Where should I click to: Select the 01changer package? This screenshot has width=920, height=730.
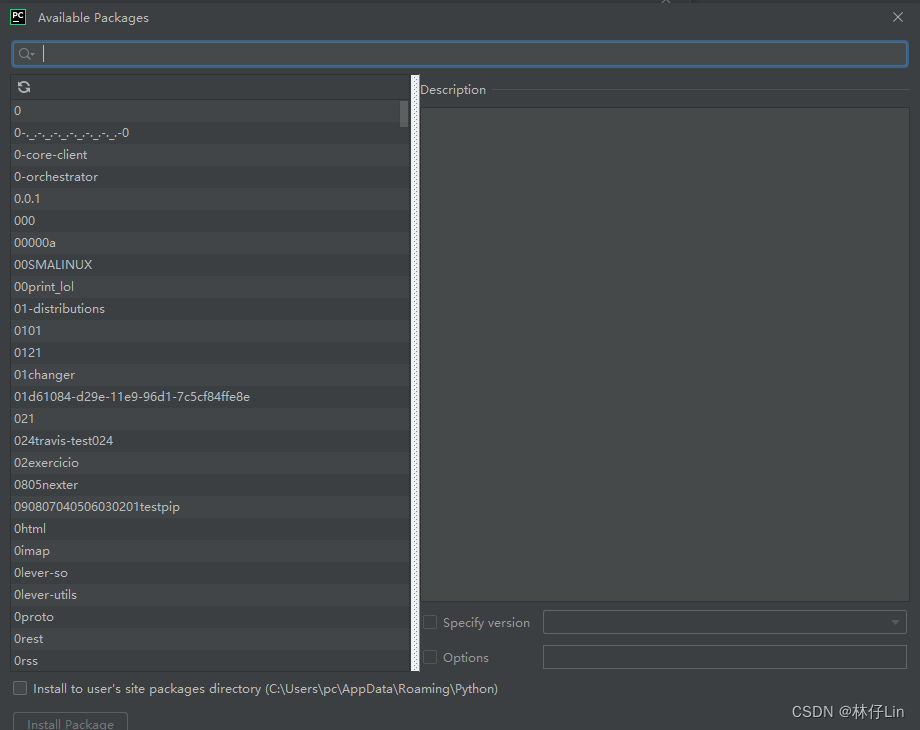(210, 375)
